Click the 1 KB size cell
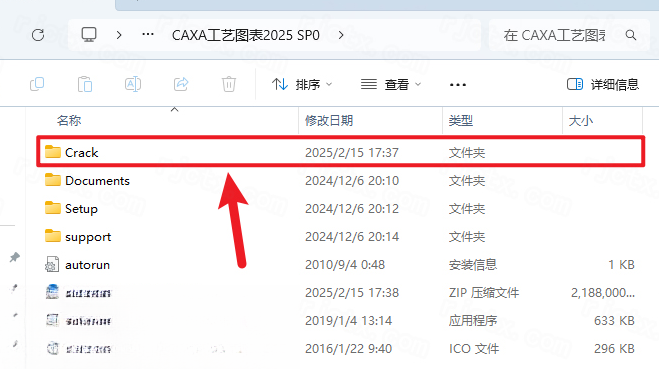Image resolution: width=659 pixels, height=369 pixels. 621,265
